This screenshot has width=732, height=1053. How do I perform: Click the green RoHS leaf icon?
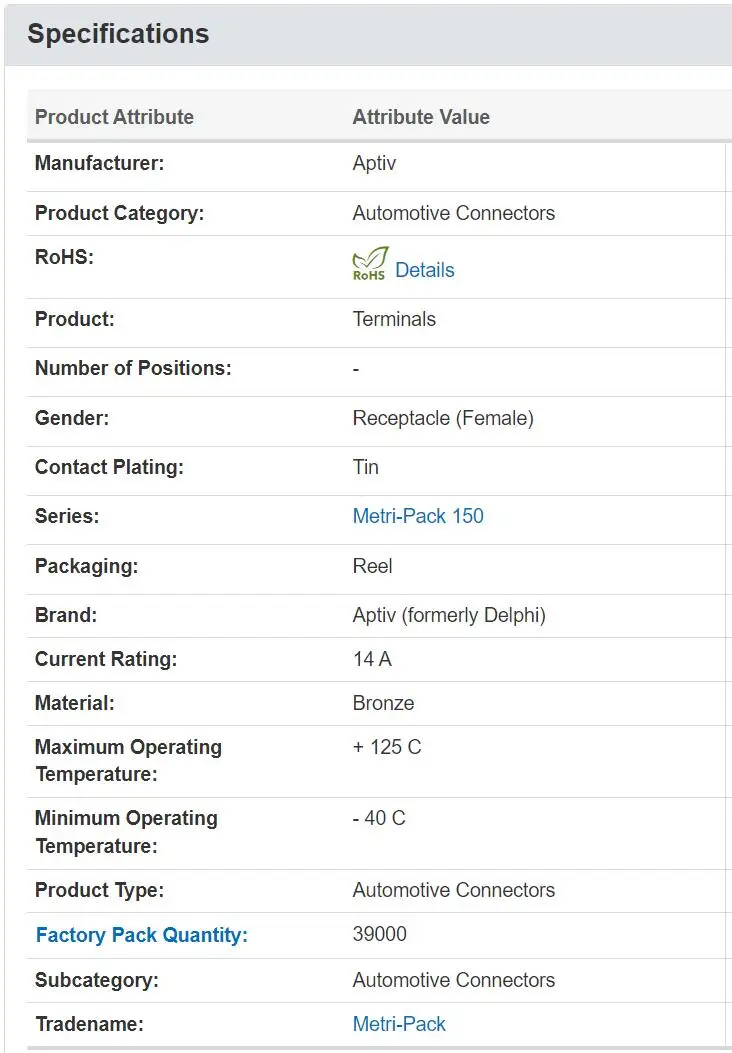tap(370, 264)
